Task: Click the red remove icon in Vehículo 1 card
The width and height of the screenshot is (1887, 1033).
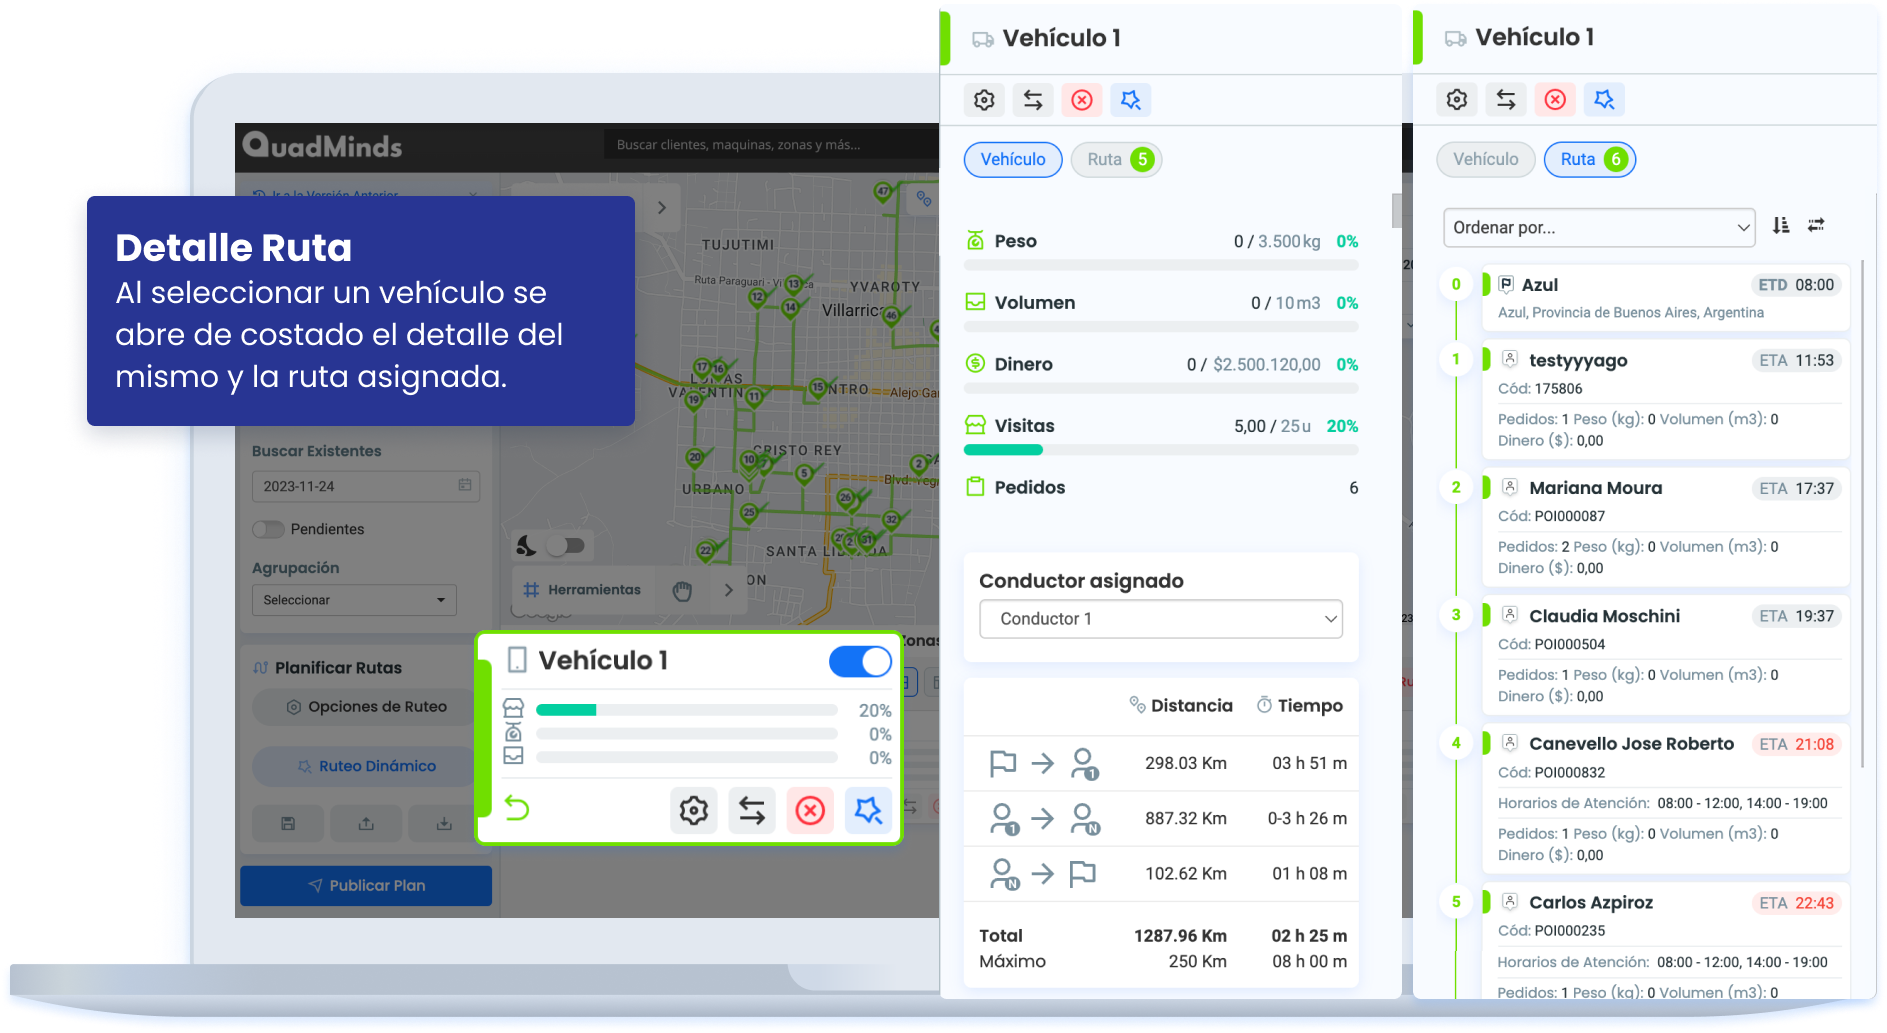Action: pyautogui.click(x=810, y=809)
